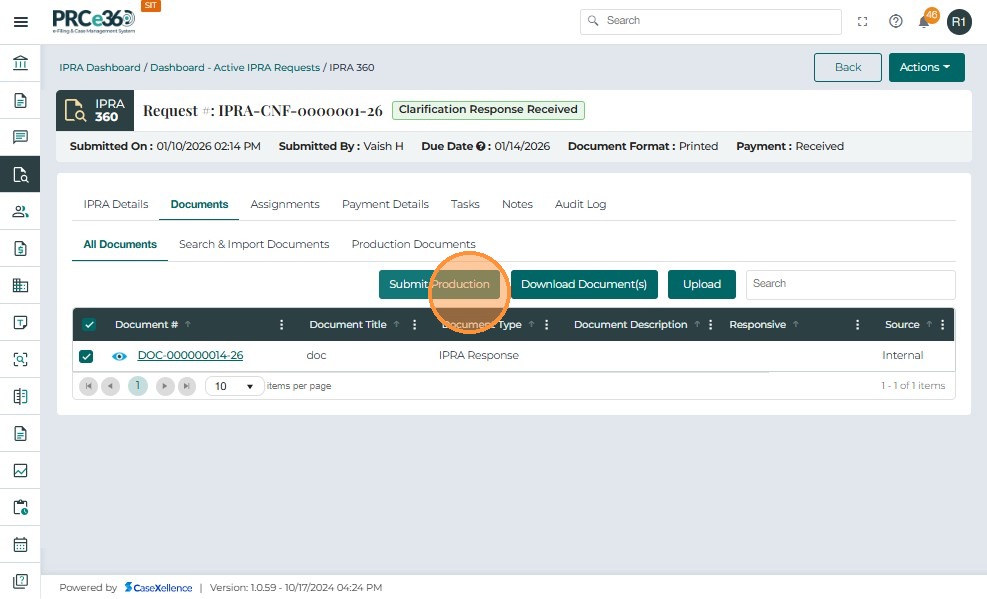Click Submit Production button
Image resolution: width=987 pixels, height=599 pixels.
point(439,284)
